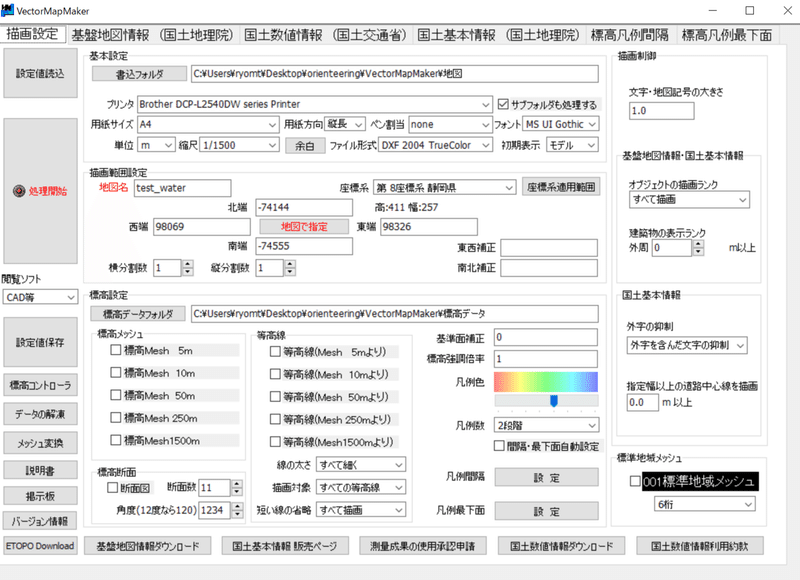Click 書込フォルダ button
The width and height of the screenshot is (800, 580).
[139, 74]
